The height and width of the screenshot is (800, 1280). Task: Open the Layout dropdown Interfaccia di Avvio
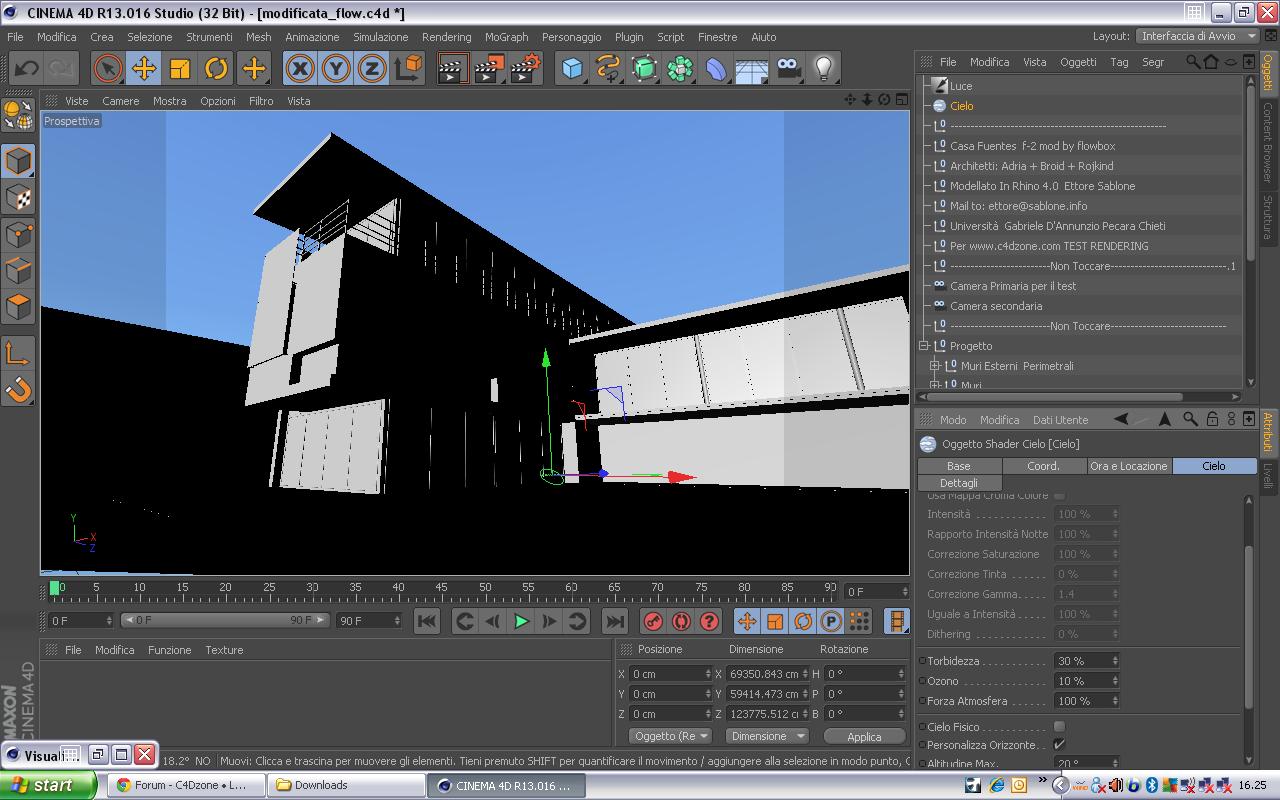tap(1197, 36)
